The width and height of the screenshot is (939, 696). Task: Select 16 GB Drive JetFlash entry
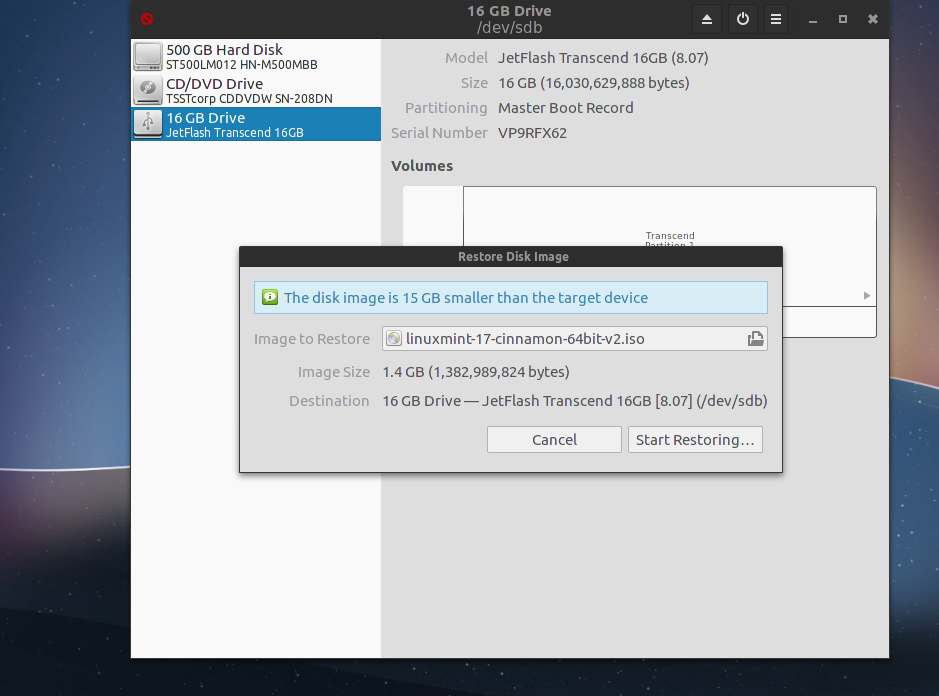click(x=256, y=124)
